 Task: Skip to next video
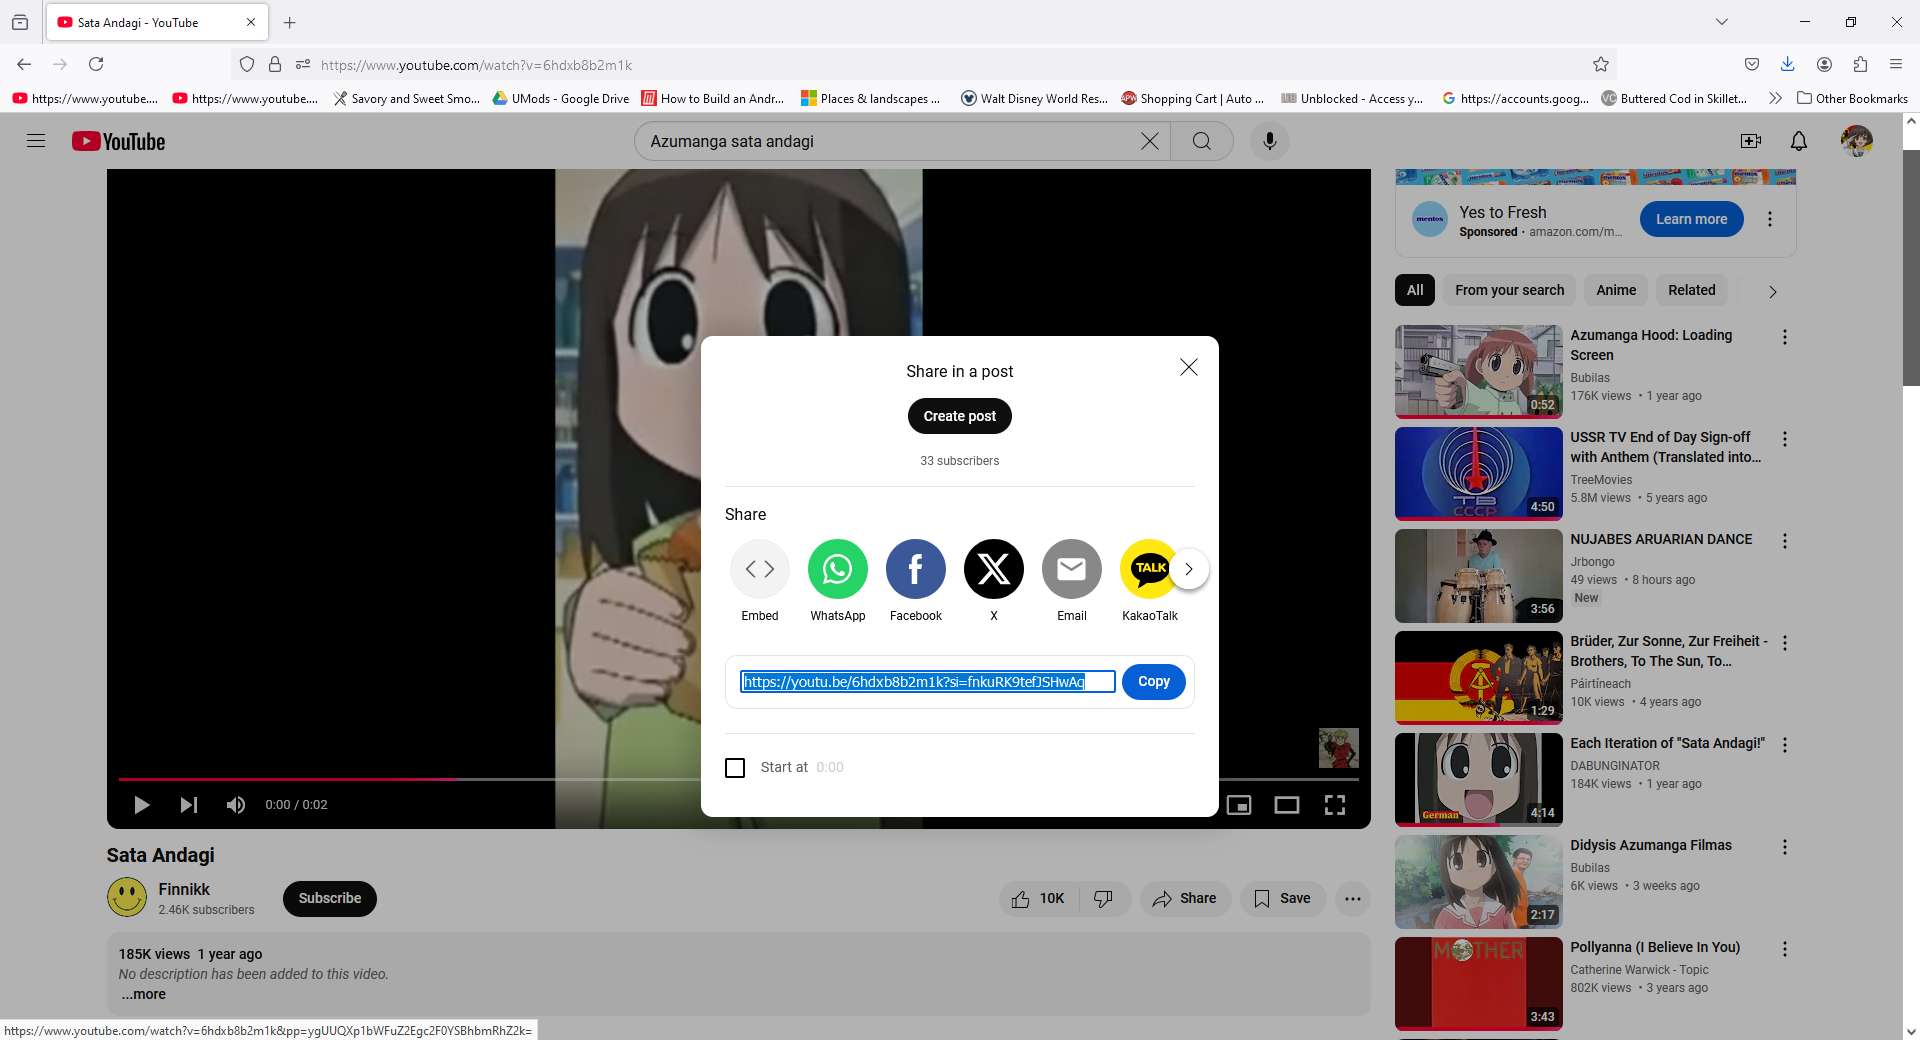[189, 805]
